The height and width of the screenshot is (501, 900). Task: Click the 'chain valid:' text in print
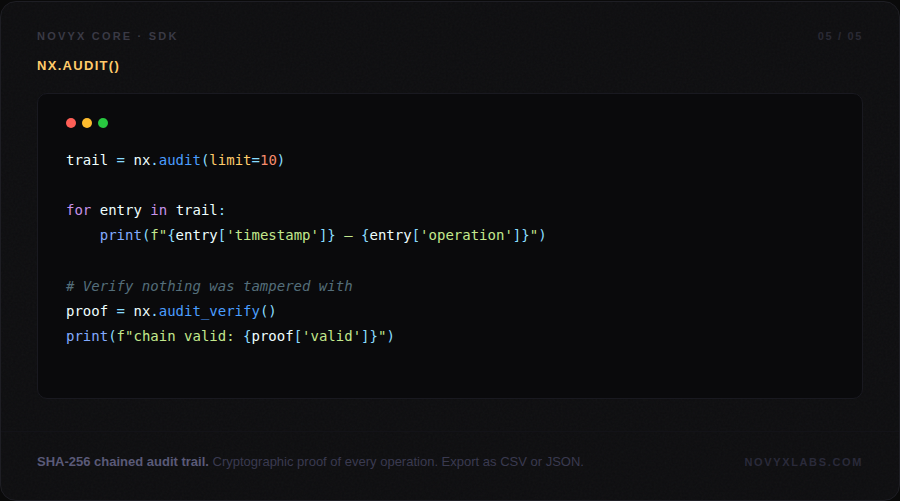click(x=192, y=336)
